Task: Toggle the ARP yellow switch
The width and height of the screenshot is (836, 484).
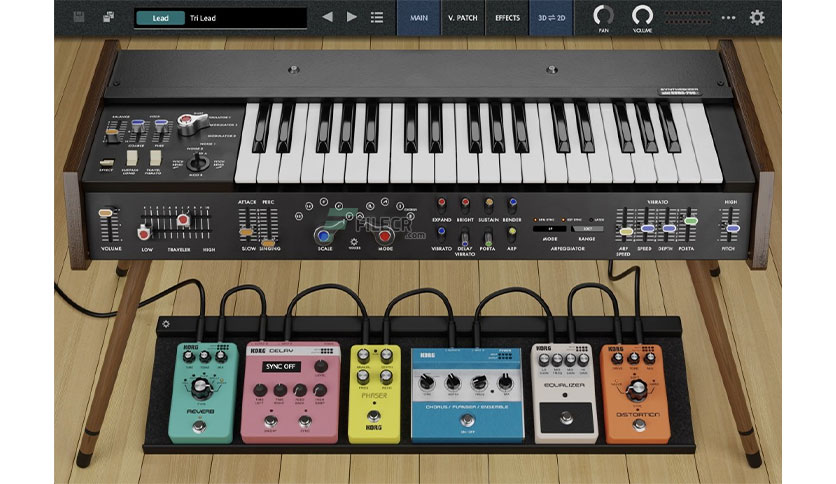Action: point(512,235)
